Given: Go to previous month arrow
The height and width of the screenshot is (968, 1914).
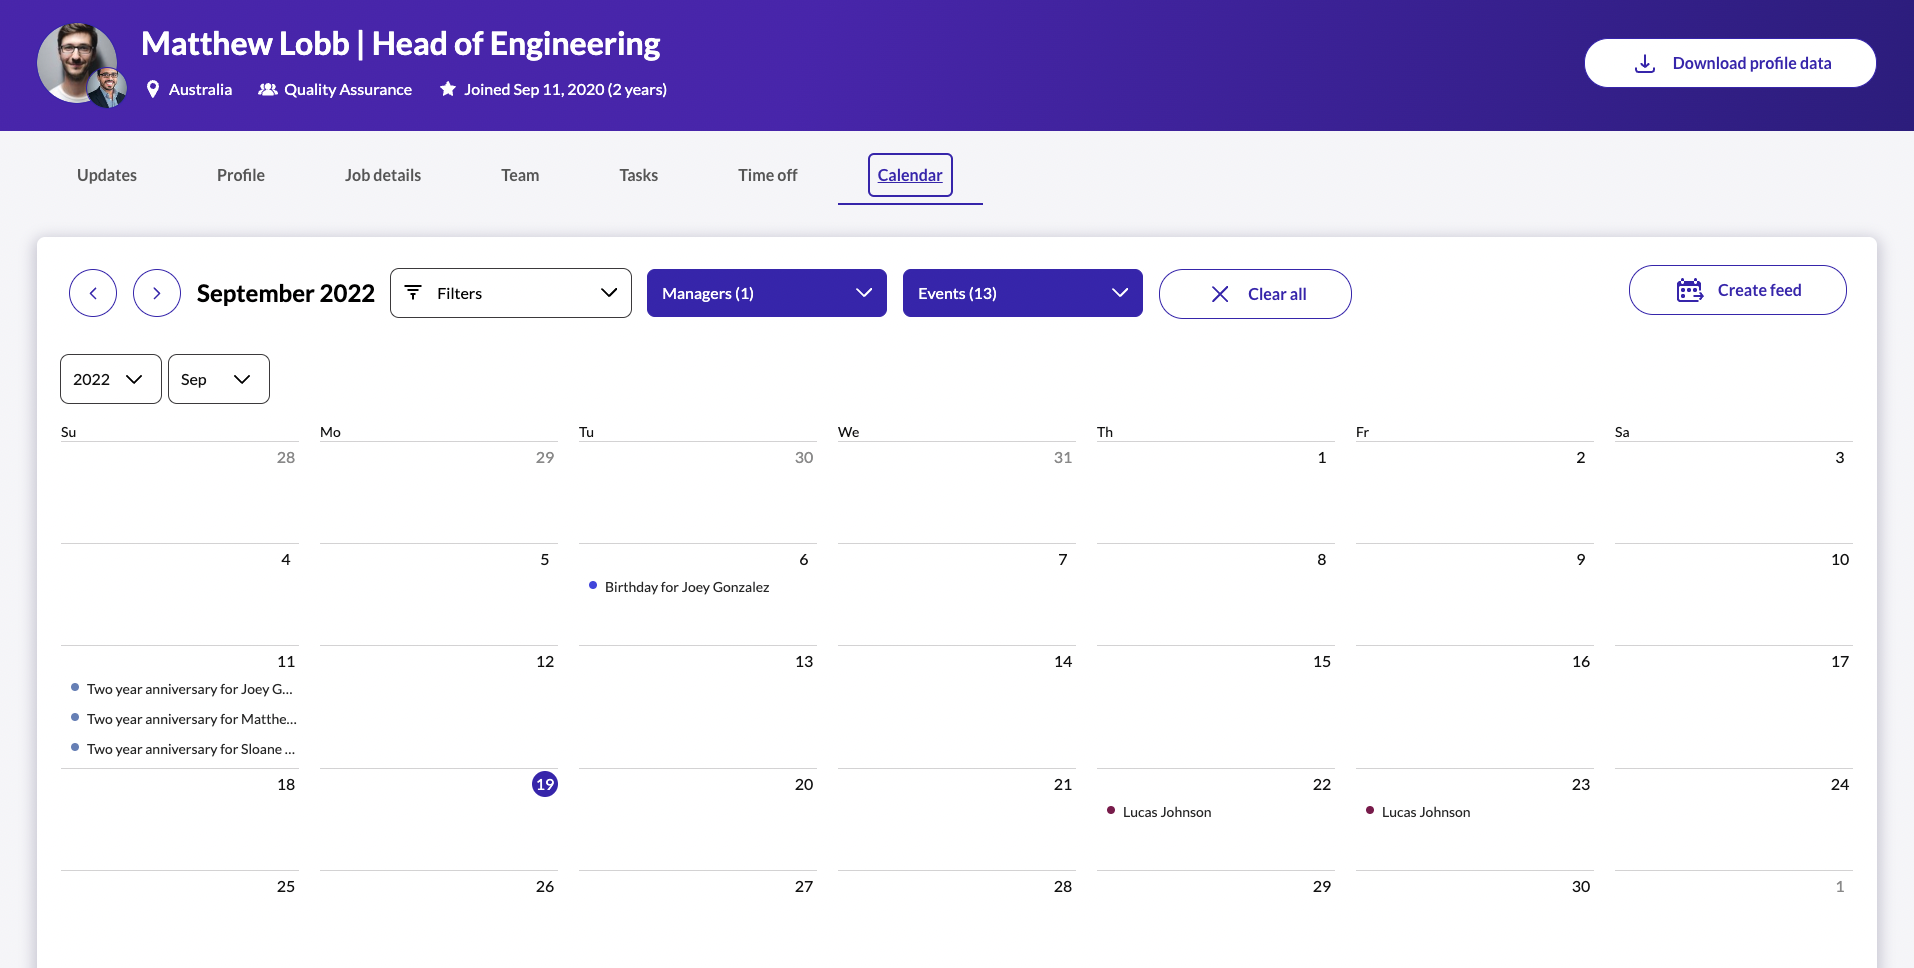Looking at the screenshot, I should click(93, 293).
